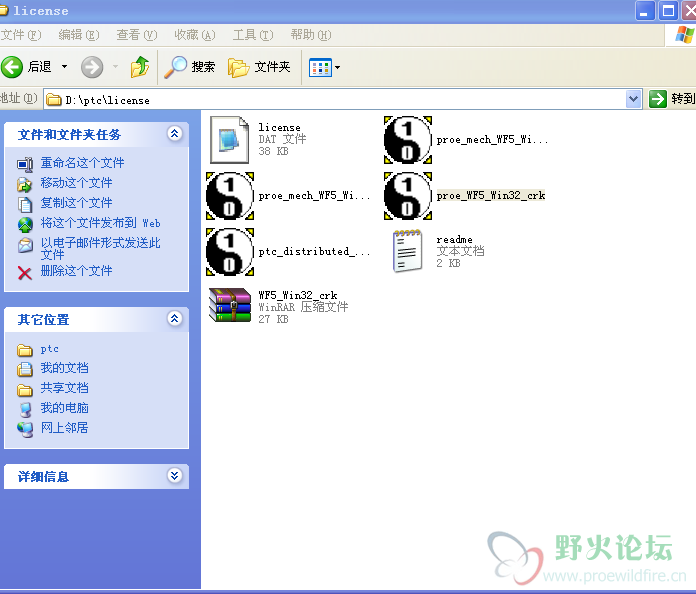The width and height of the screenshot is (696, 594).
Task: Click the readme file name
Action: click(454, 240)
